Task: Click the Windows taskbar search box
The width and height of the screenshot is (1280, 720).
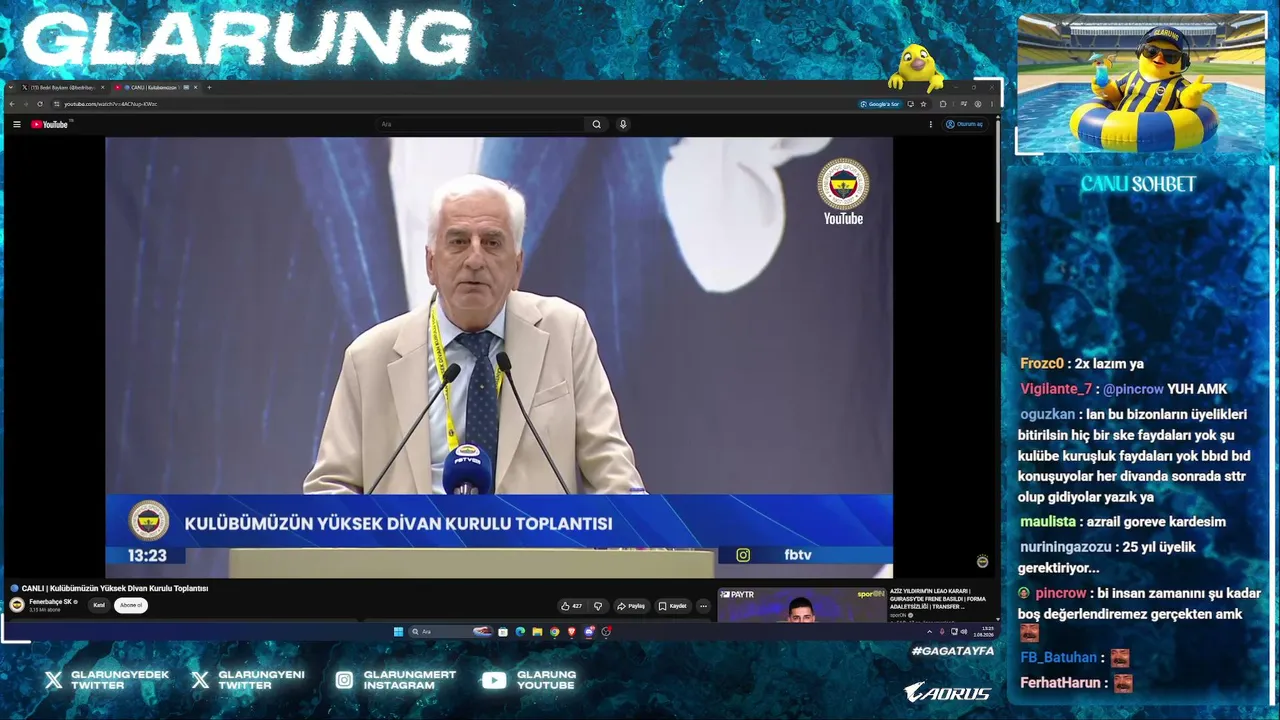Action: (x=450, y=632)
